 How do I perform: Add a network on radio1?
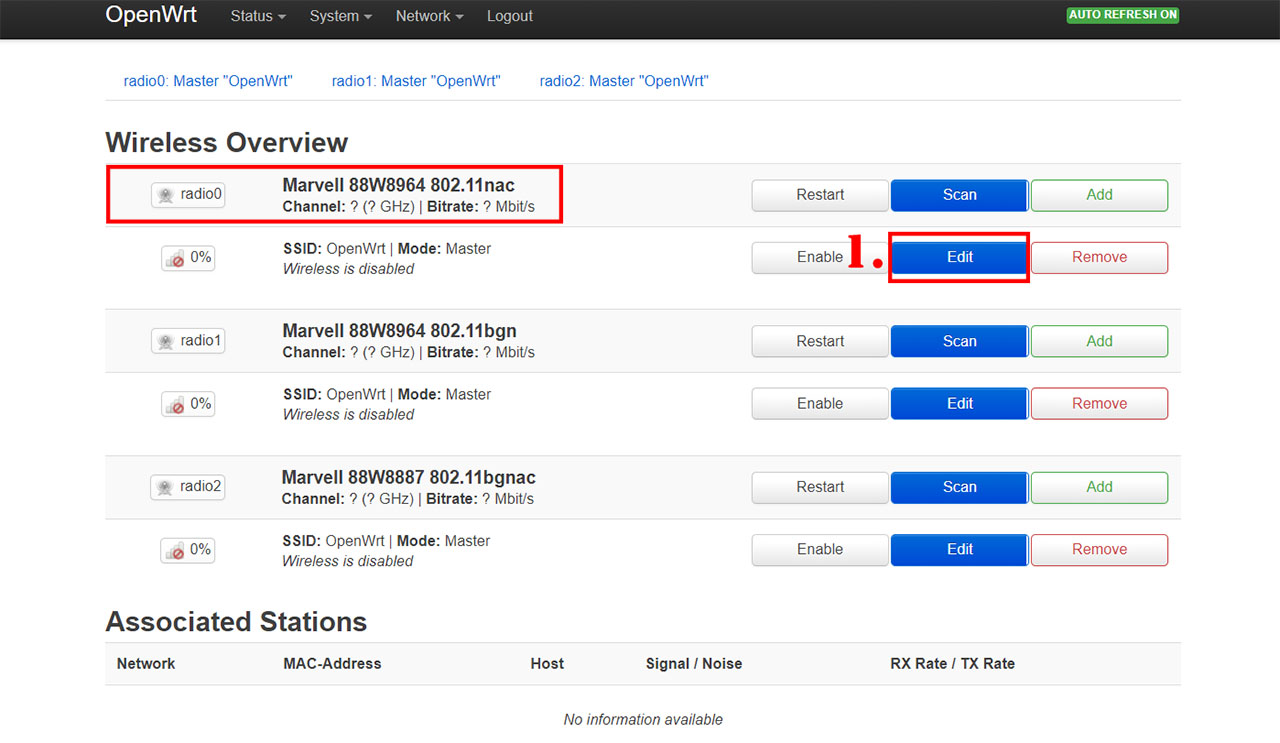tap(1099, 341)
